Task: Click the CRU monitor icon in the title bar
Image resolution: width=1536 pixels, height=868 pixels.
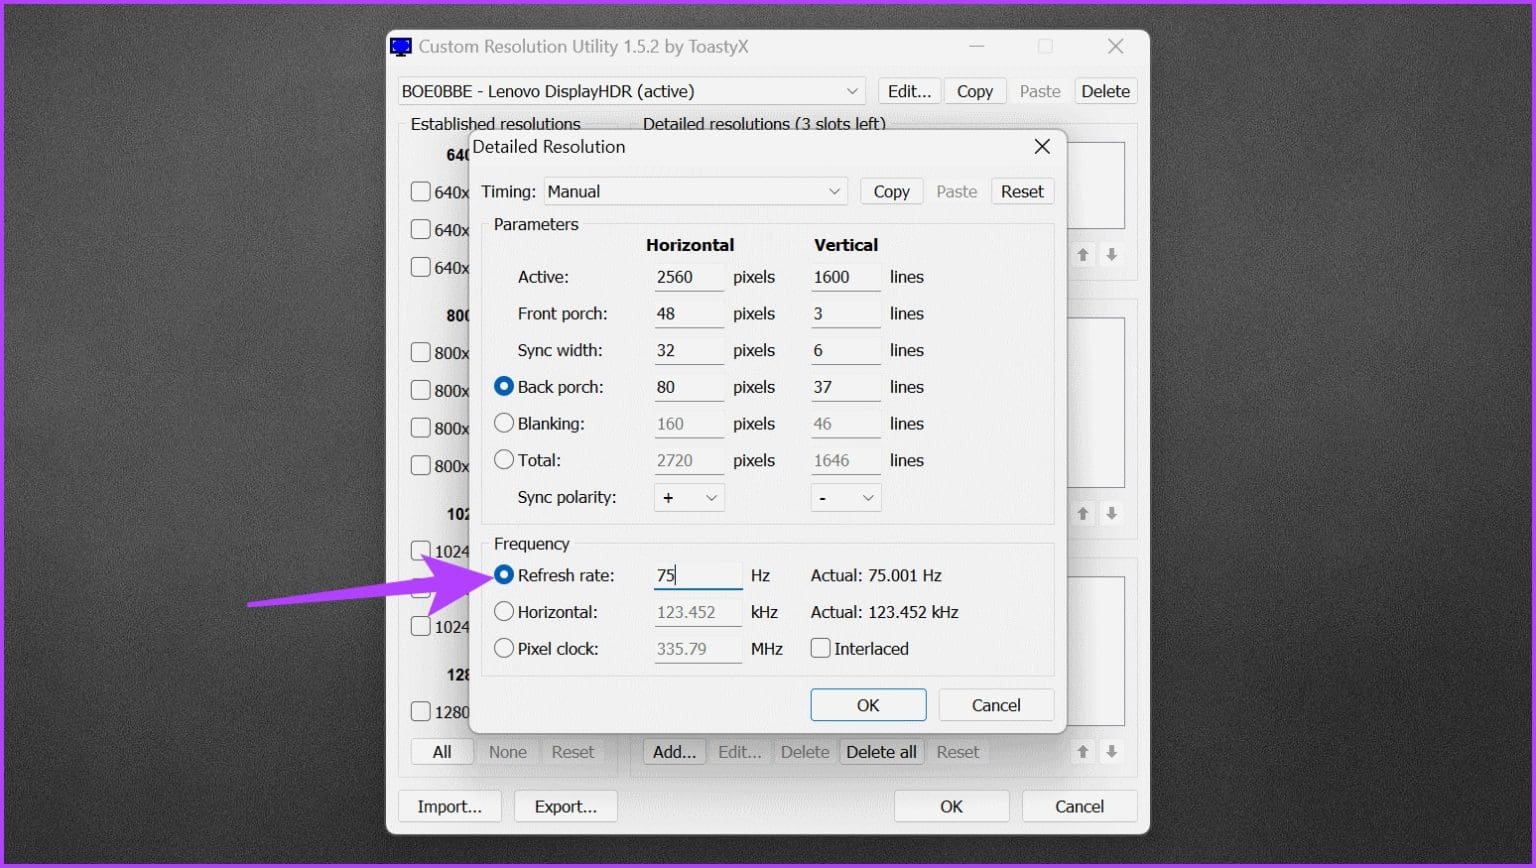Action: point(401,46)
